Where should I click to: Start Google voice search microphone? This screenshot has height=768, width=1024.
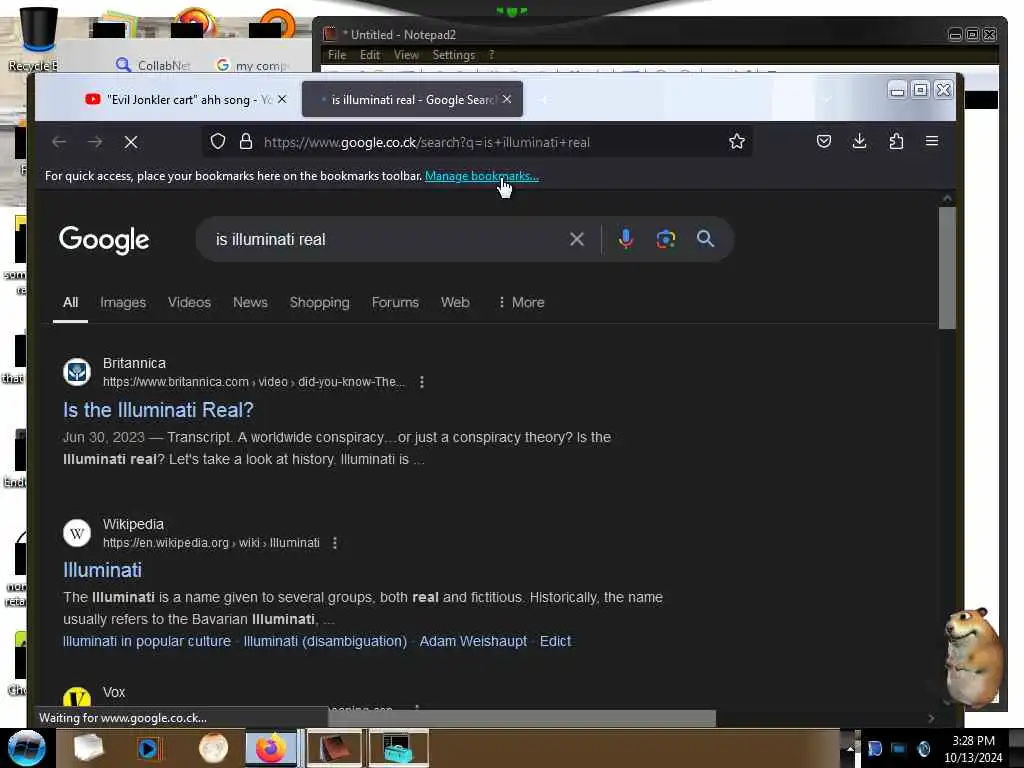626,239
